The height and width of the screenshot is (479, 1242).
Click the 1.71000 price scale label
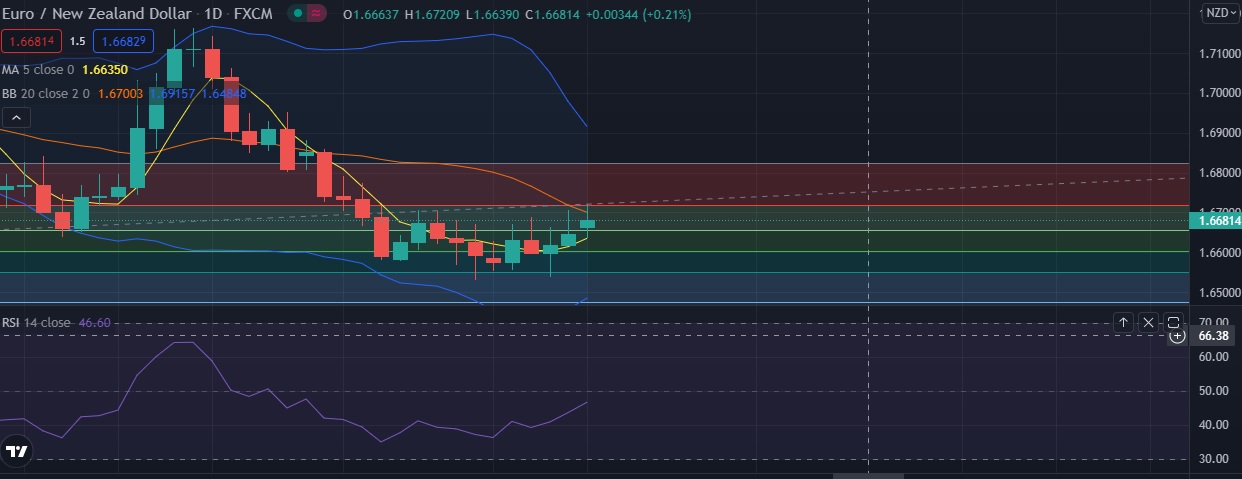pos(1218,53)
